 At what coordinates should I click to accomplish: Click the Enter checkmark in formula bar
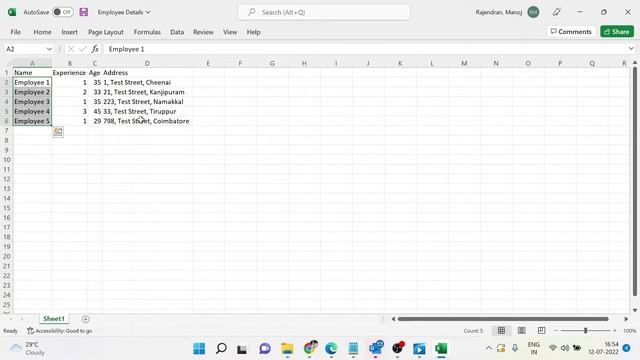(82, 49)
